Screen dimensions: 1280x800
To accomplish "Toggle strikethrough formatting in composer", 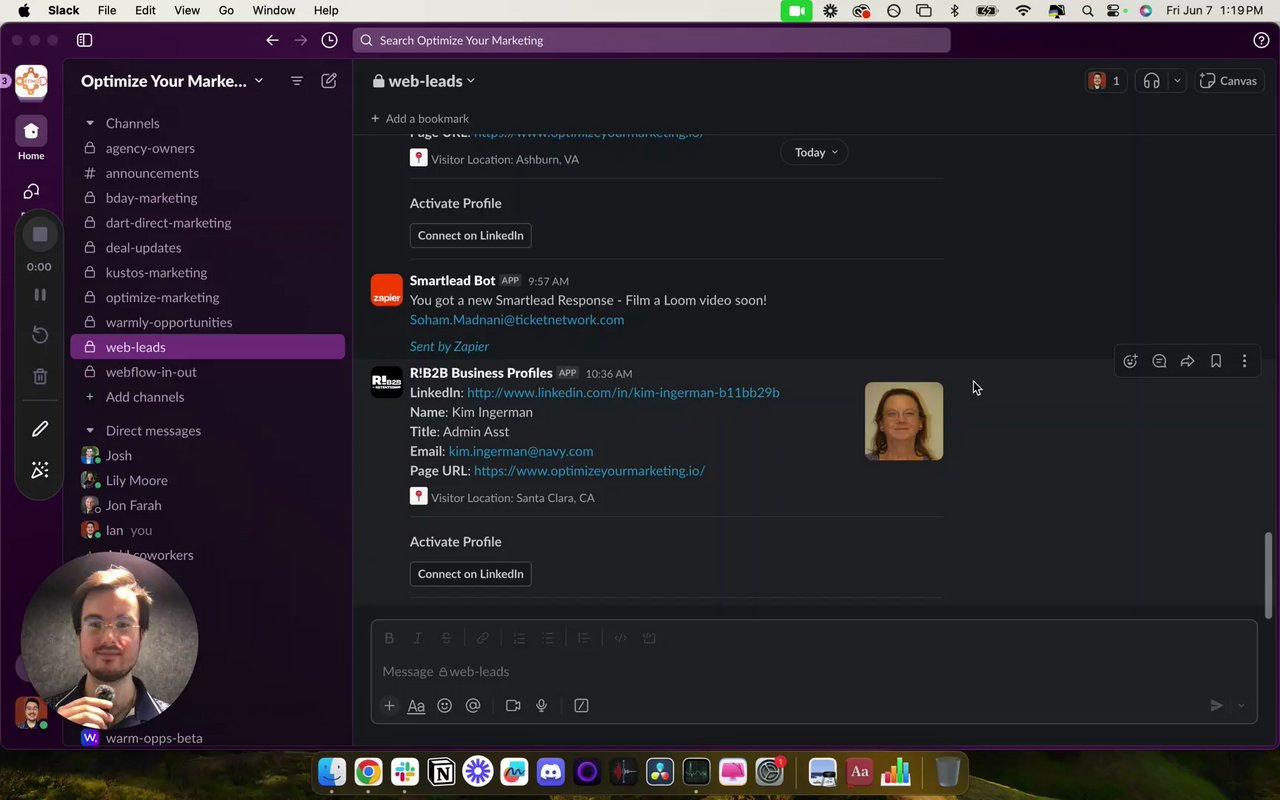I will (446, 638).
